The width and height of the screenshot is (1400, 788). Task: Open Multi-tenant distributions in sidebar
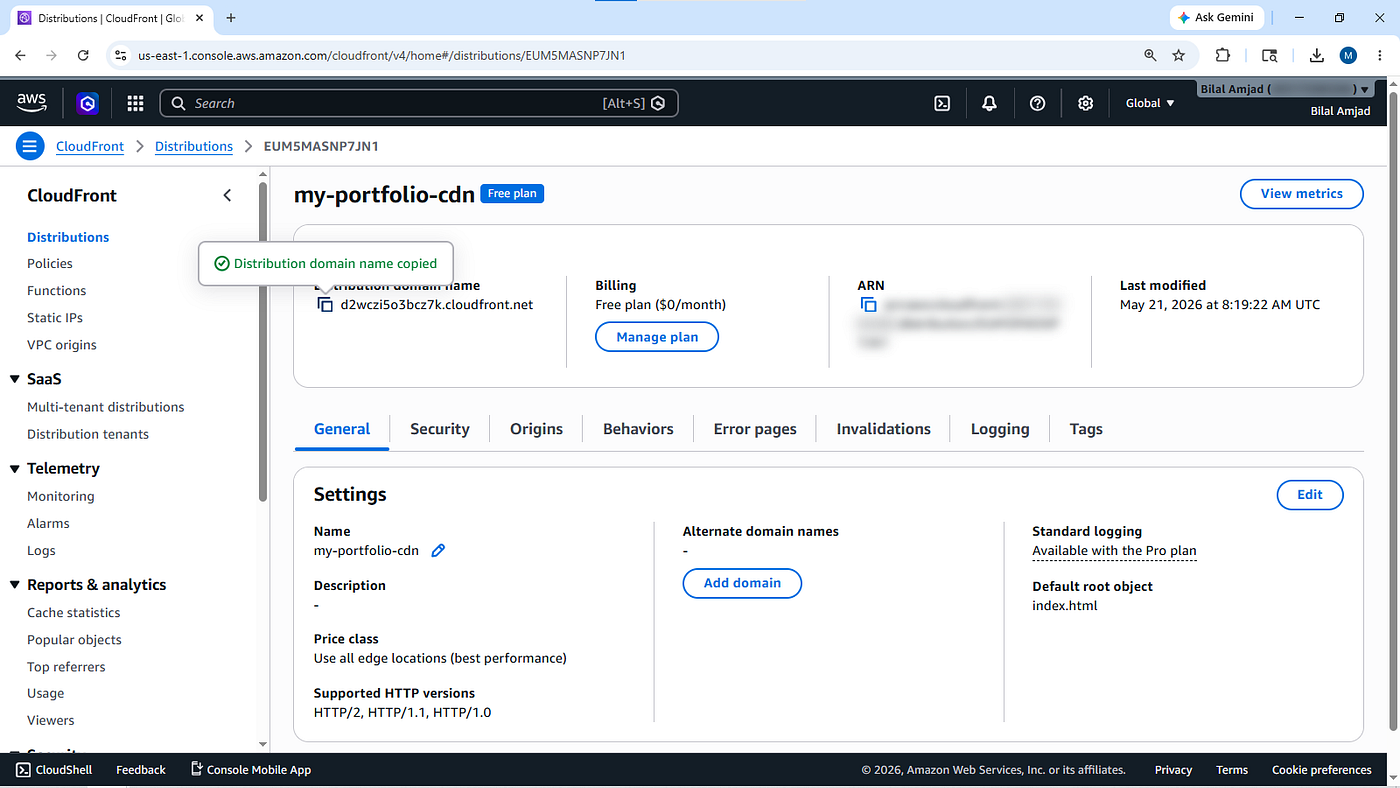pyautogui.click(x=106, y=407)
